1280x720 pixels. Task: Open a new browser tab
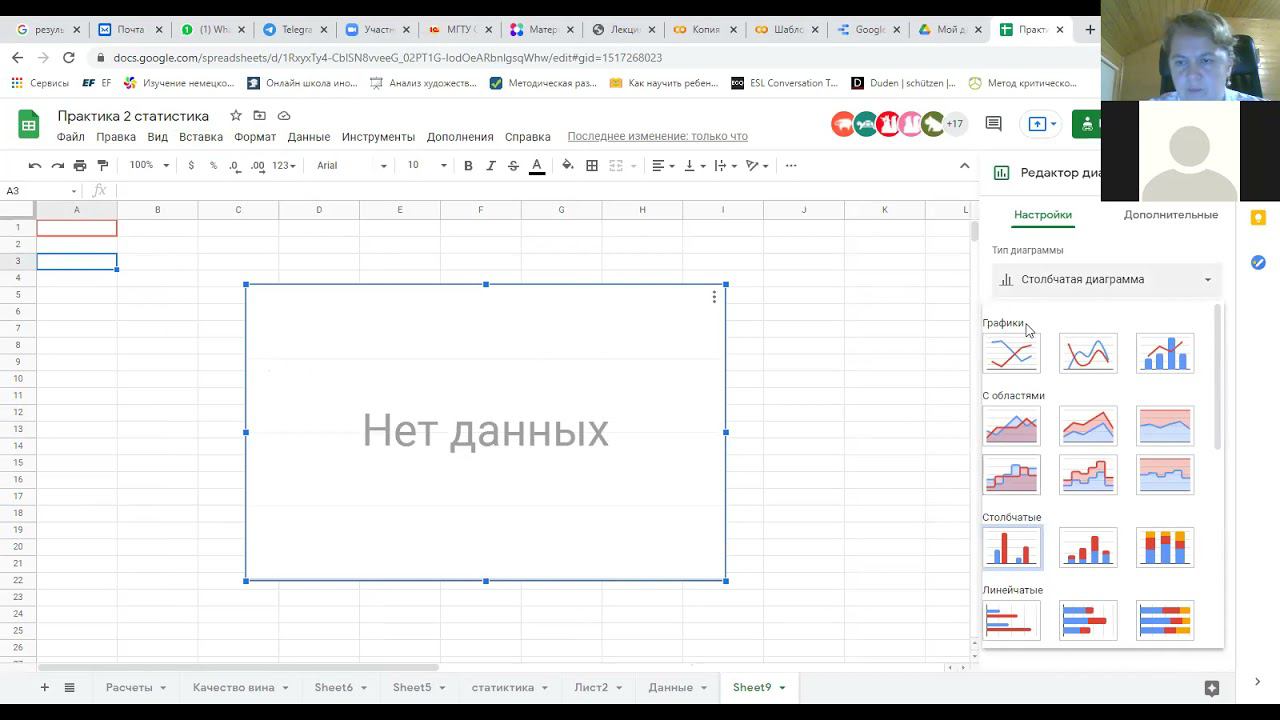coord(1090,29)
